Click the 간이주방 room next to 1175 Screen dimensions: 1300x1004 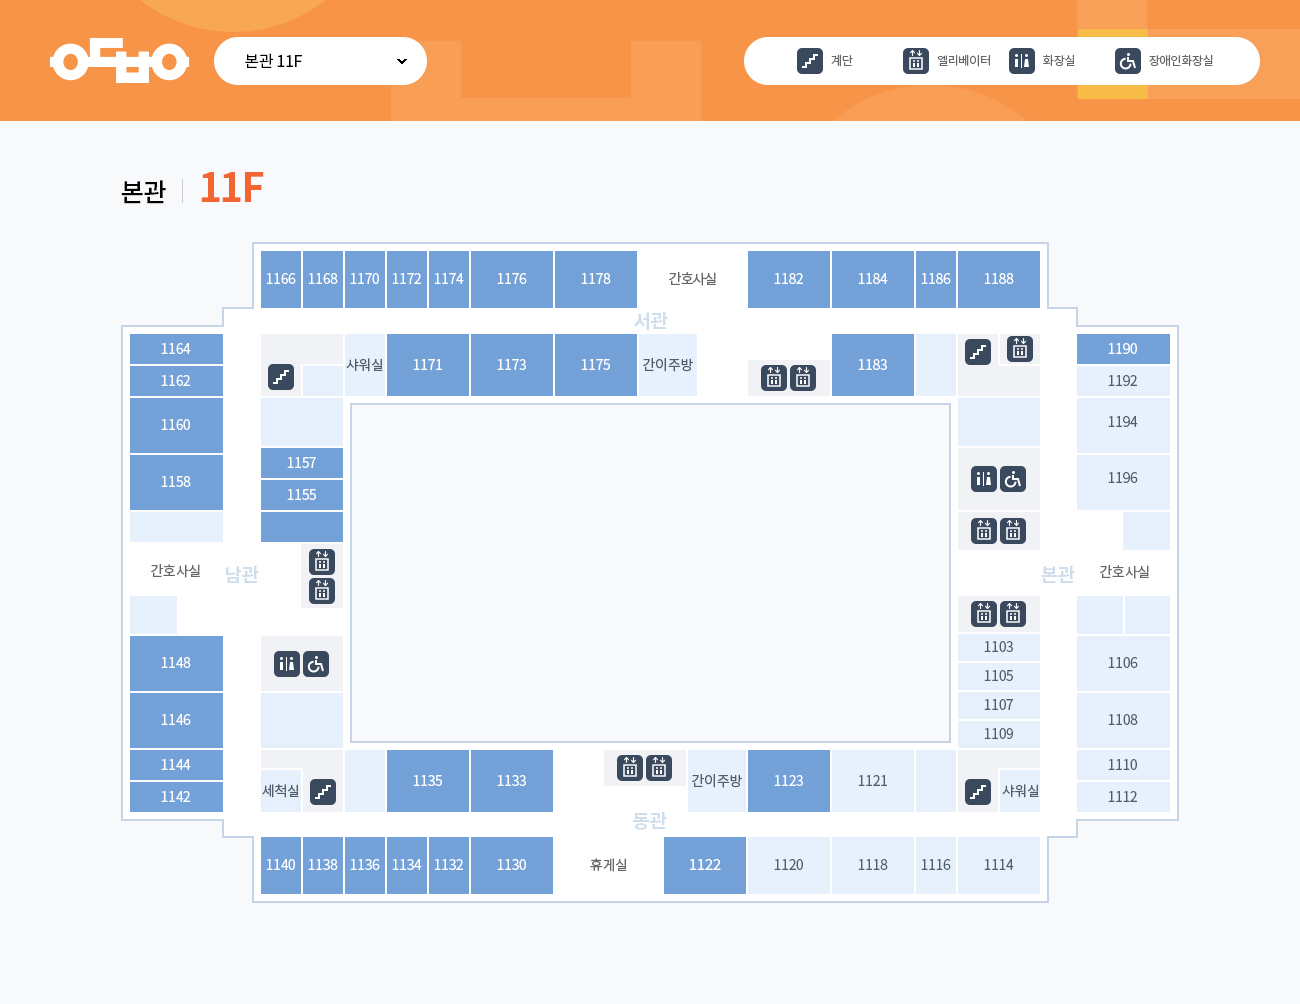(668, 365)
